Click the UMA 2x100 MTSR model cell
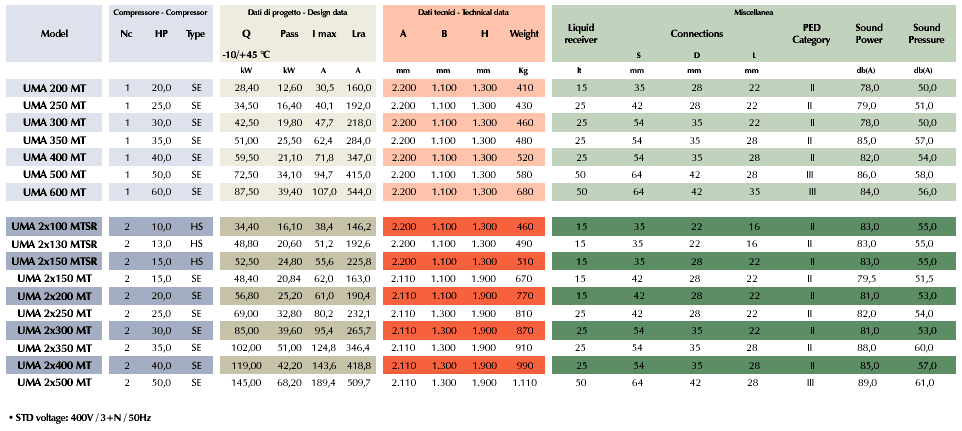 coord(54,227)
